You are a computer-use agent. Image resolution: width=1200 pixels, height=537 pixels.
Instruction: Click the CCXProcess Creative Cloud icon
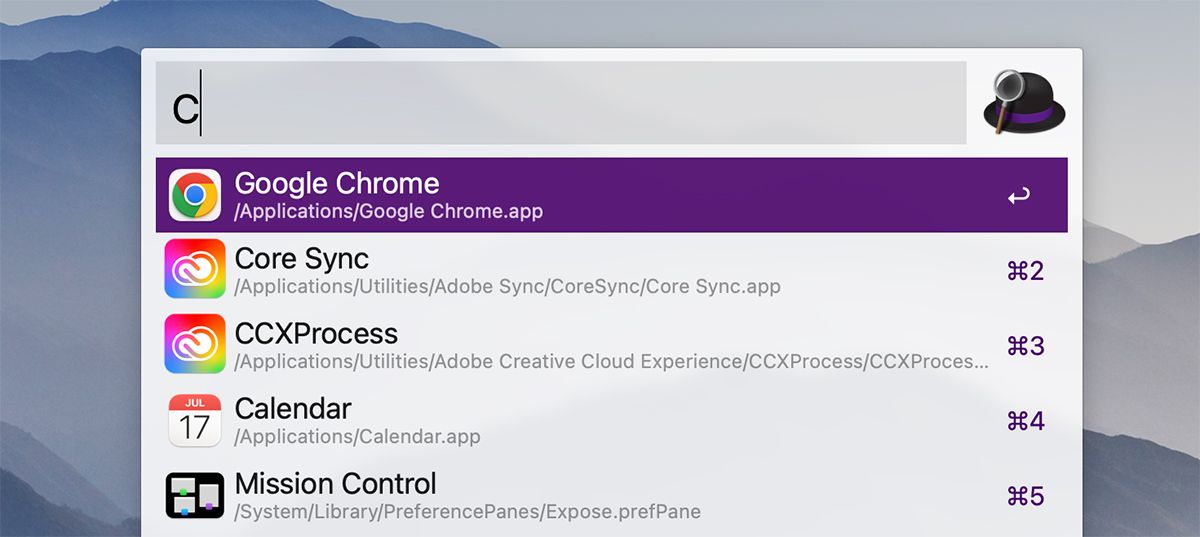click(195, 344)
